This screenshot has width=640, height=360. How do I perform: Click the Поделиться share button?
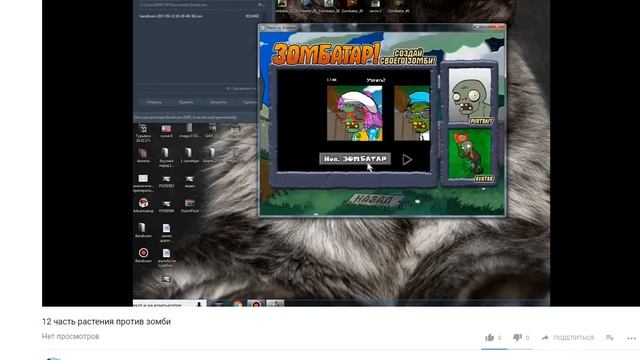coord(567,338)
